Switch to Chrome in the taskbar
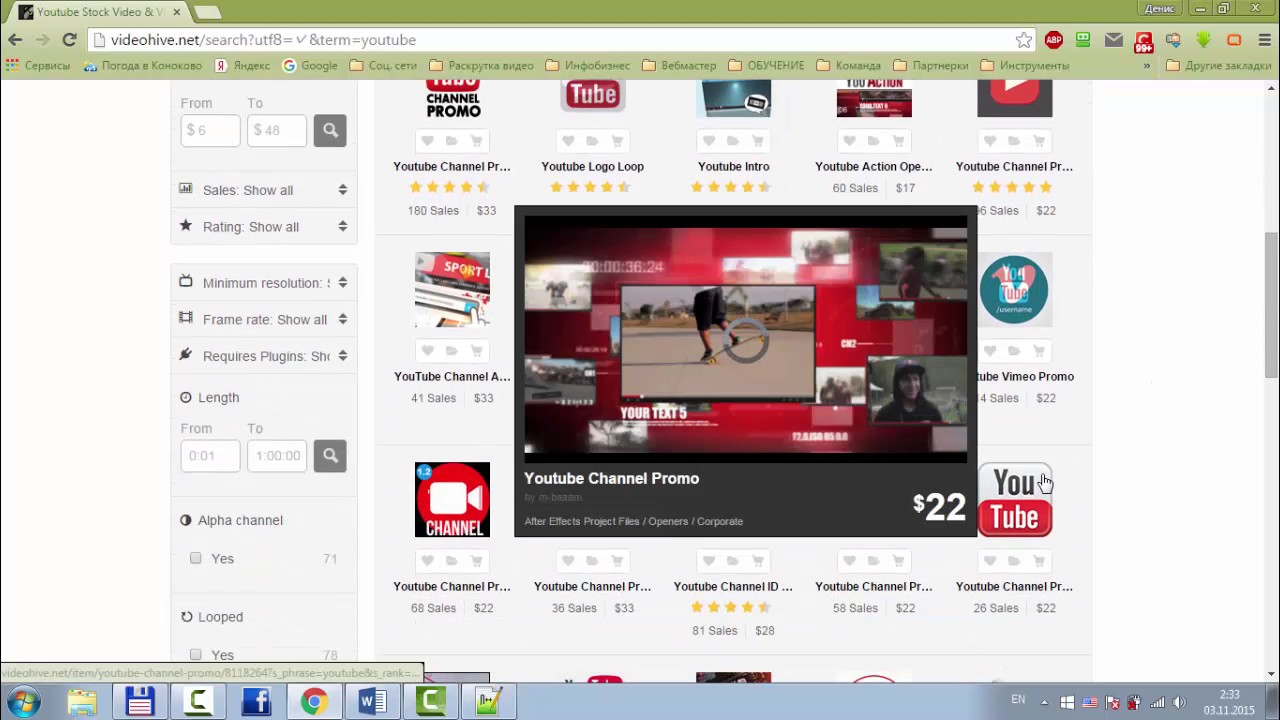Screen dimensions: 1280x720 coord(314,702)
